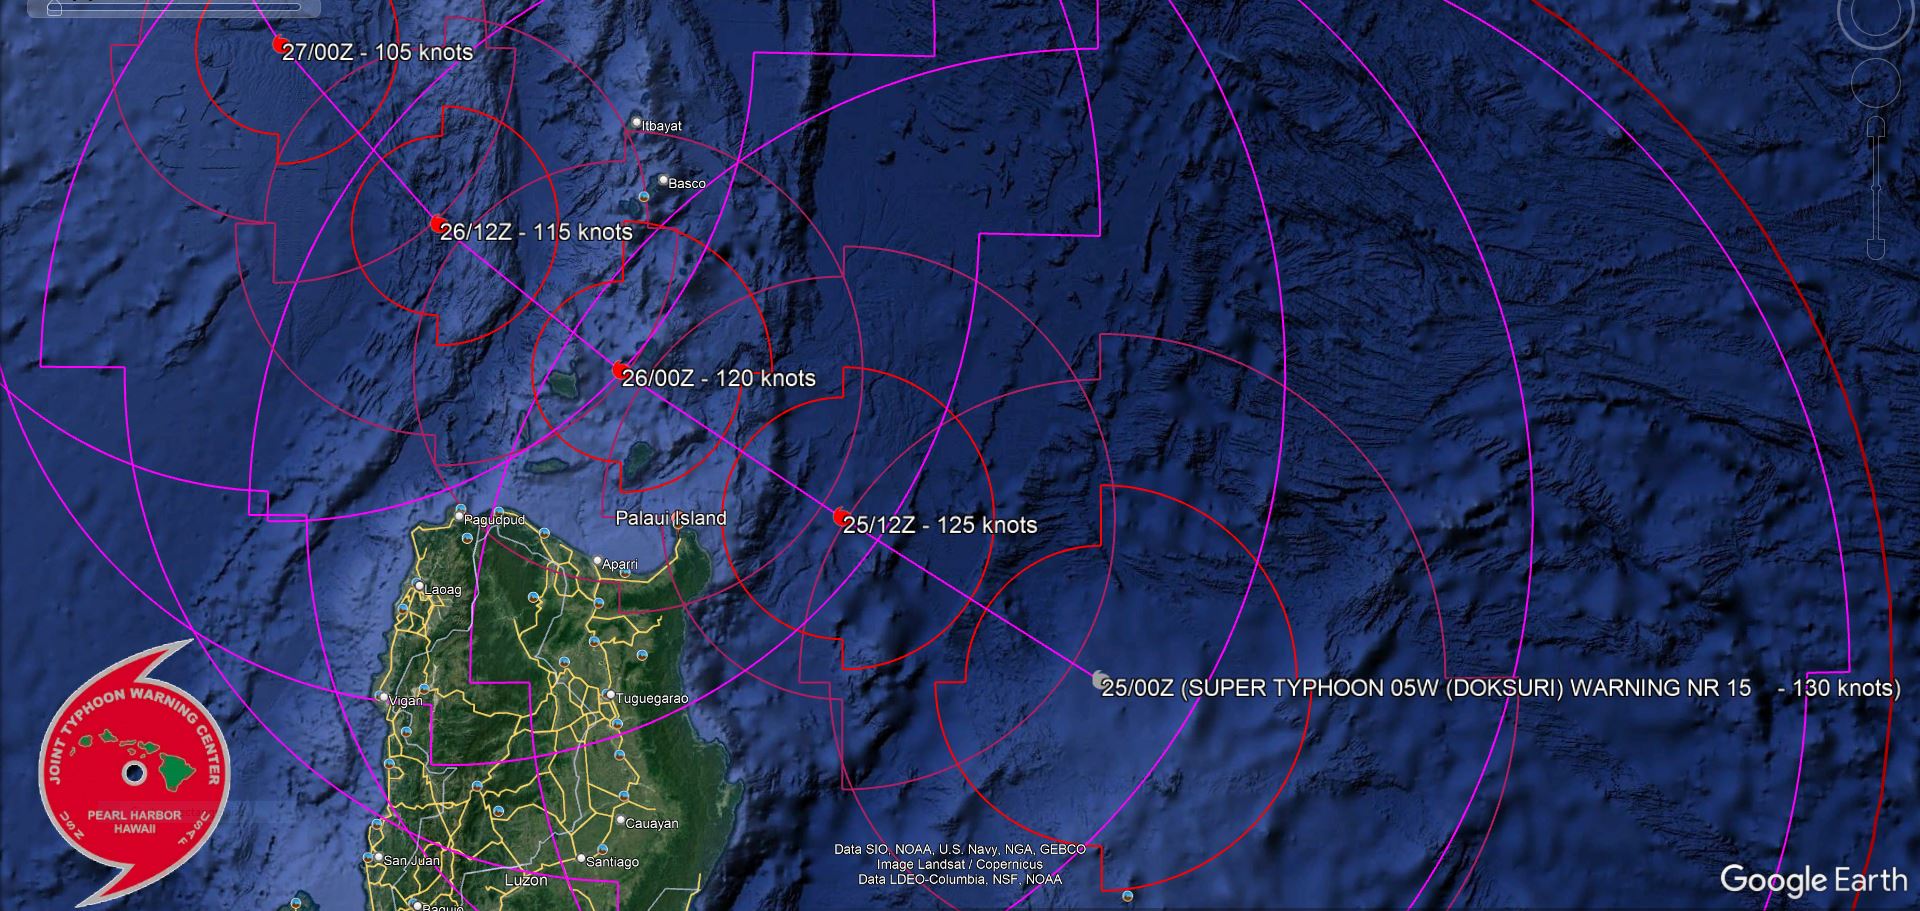Select the Aparri placemark
Screen dimensions: 1920x911
[597, 561]
